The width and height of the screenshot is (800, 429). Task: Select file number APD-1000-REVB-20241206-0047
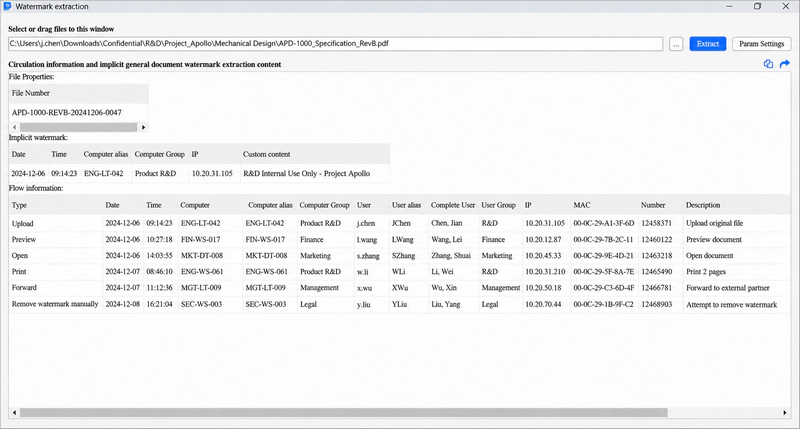click(66, 113)
